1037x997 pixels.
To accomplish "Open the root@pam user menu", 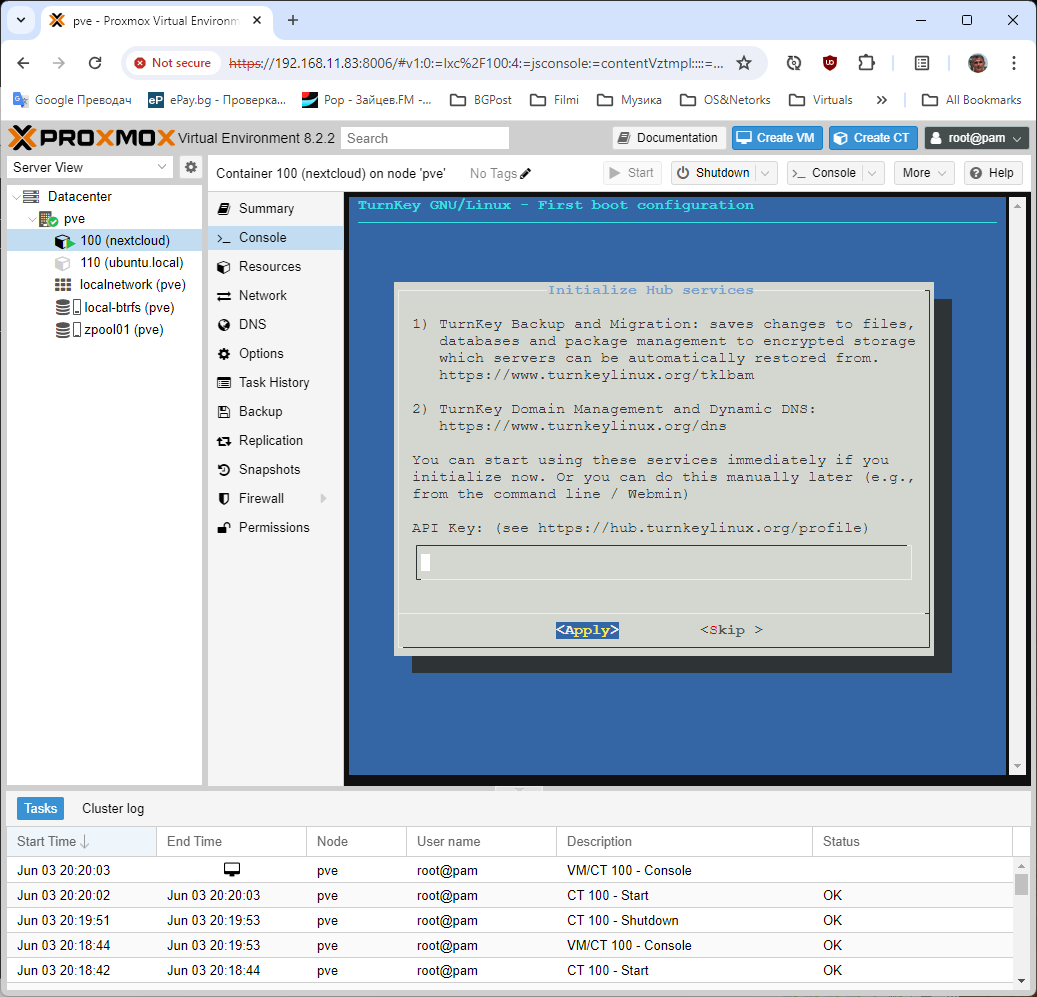I will click(976, 138).
